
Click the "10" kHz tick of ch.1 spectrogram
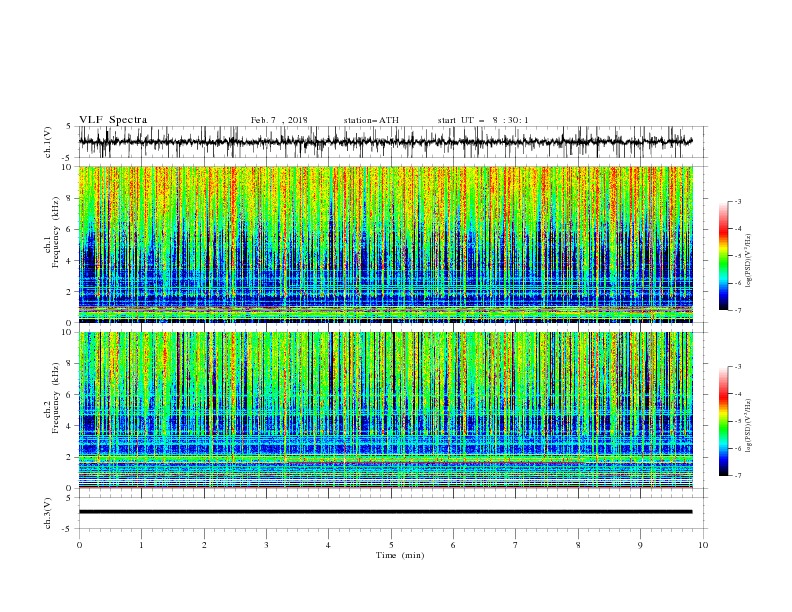click(x=69, y=167)
